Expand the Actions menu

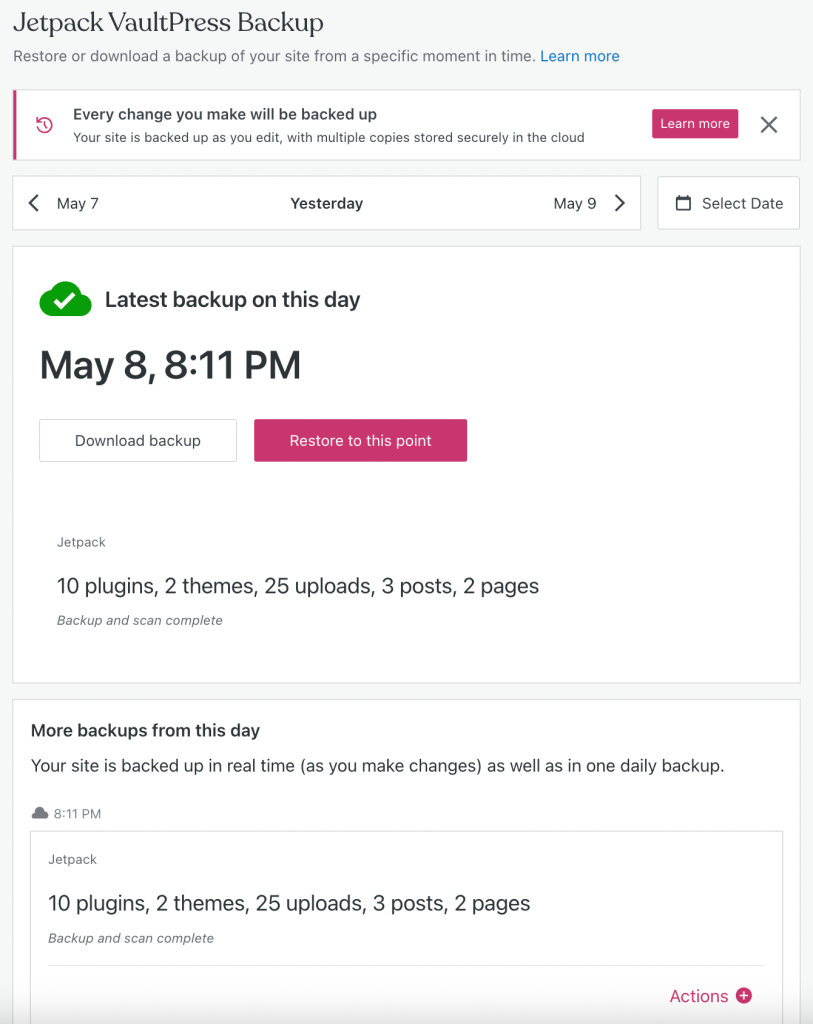coord(710,995)
